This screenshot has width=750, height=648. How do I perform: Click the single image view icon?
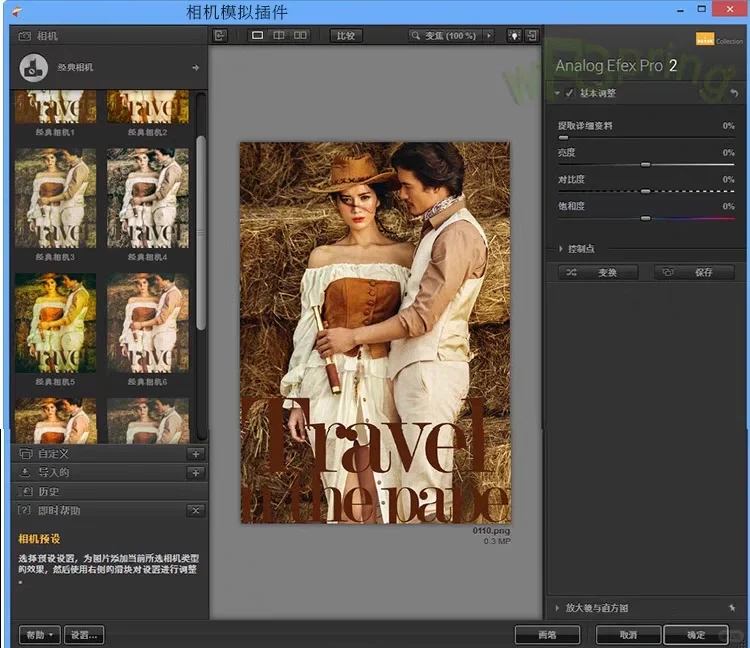pos(257,36)
